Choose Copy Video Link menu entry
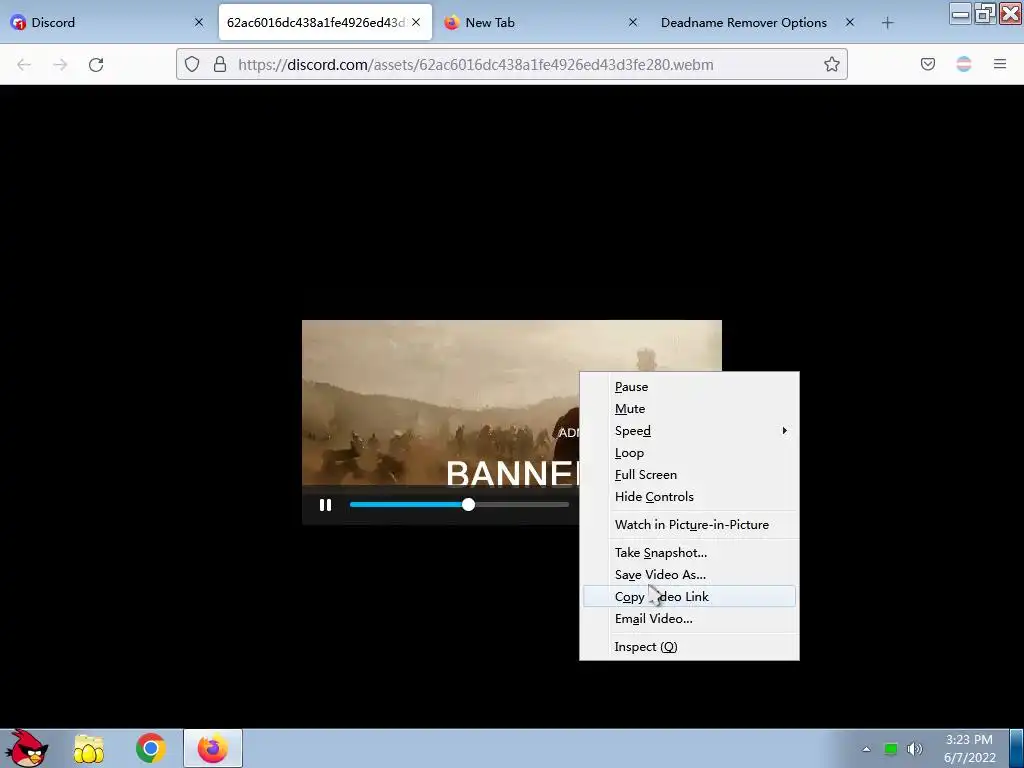This screenshot has width=1024, height=768. tap(689, 596)
